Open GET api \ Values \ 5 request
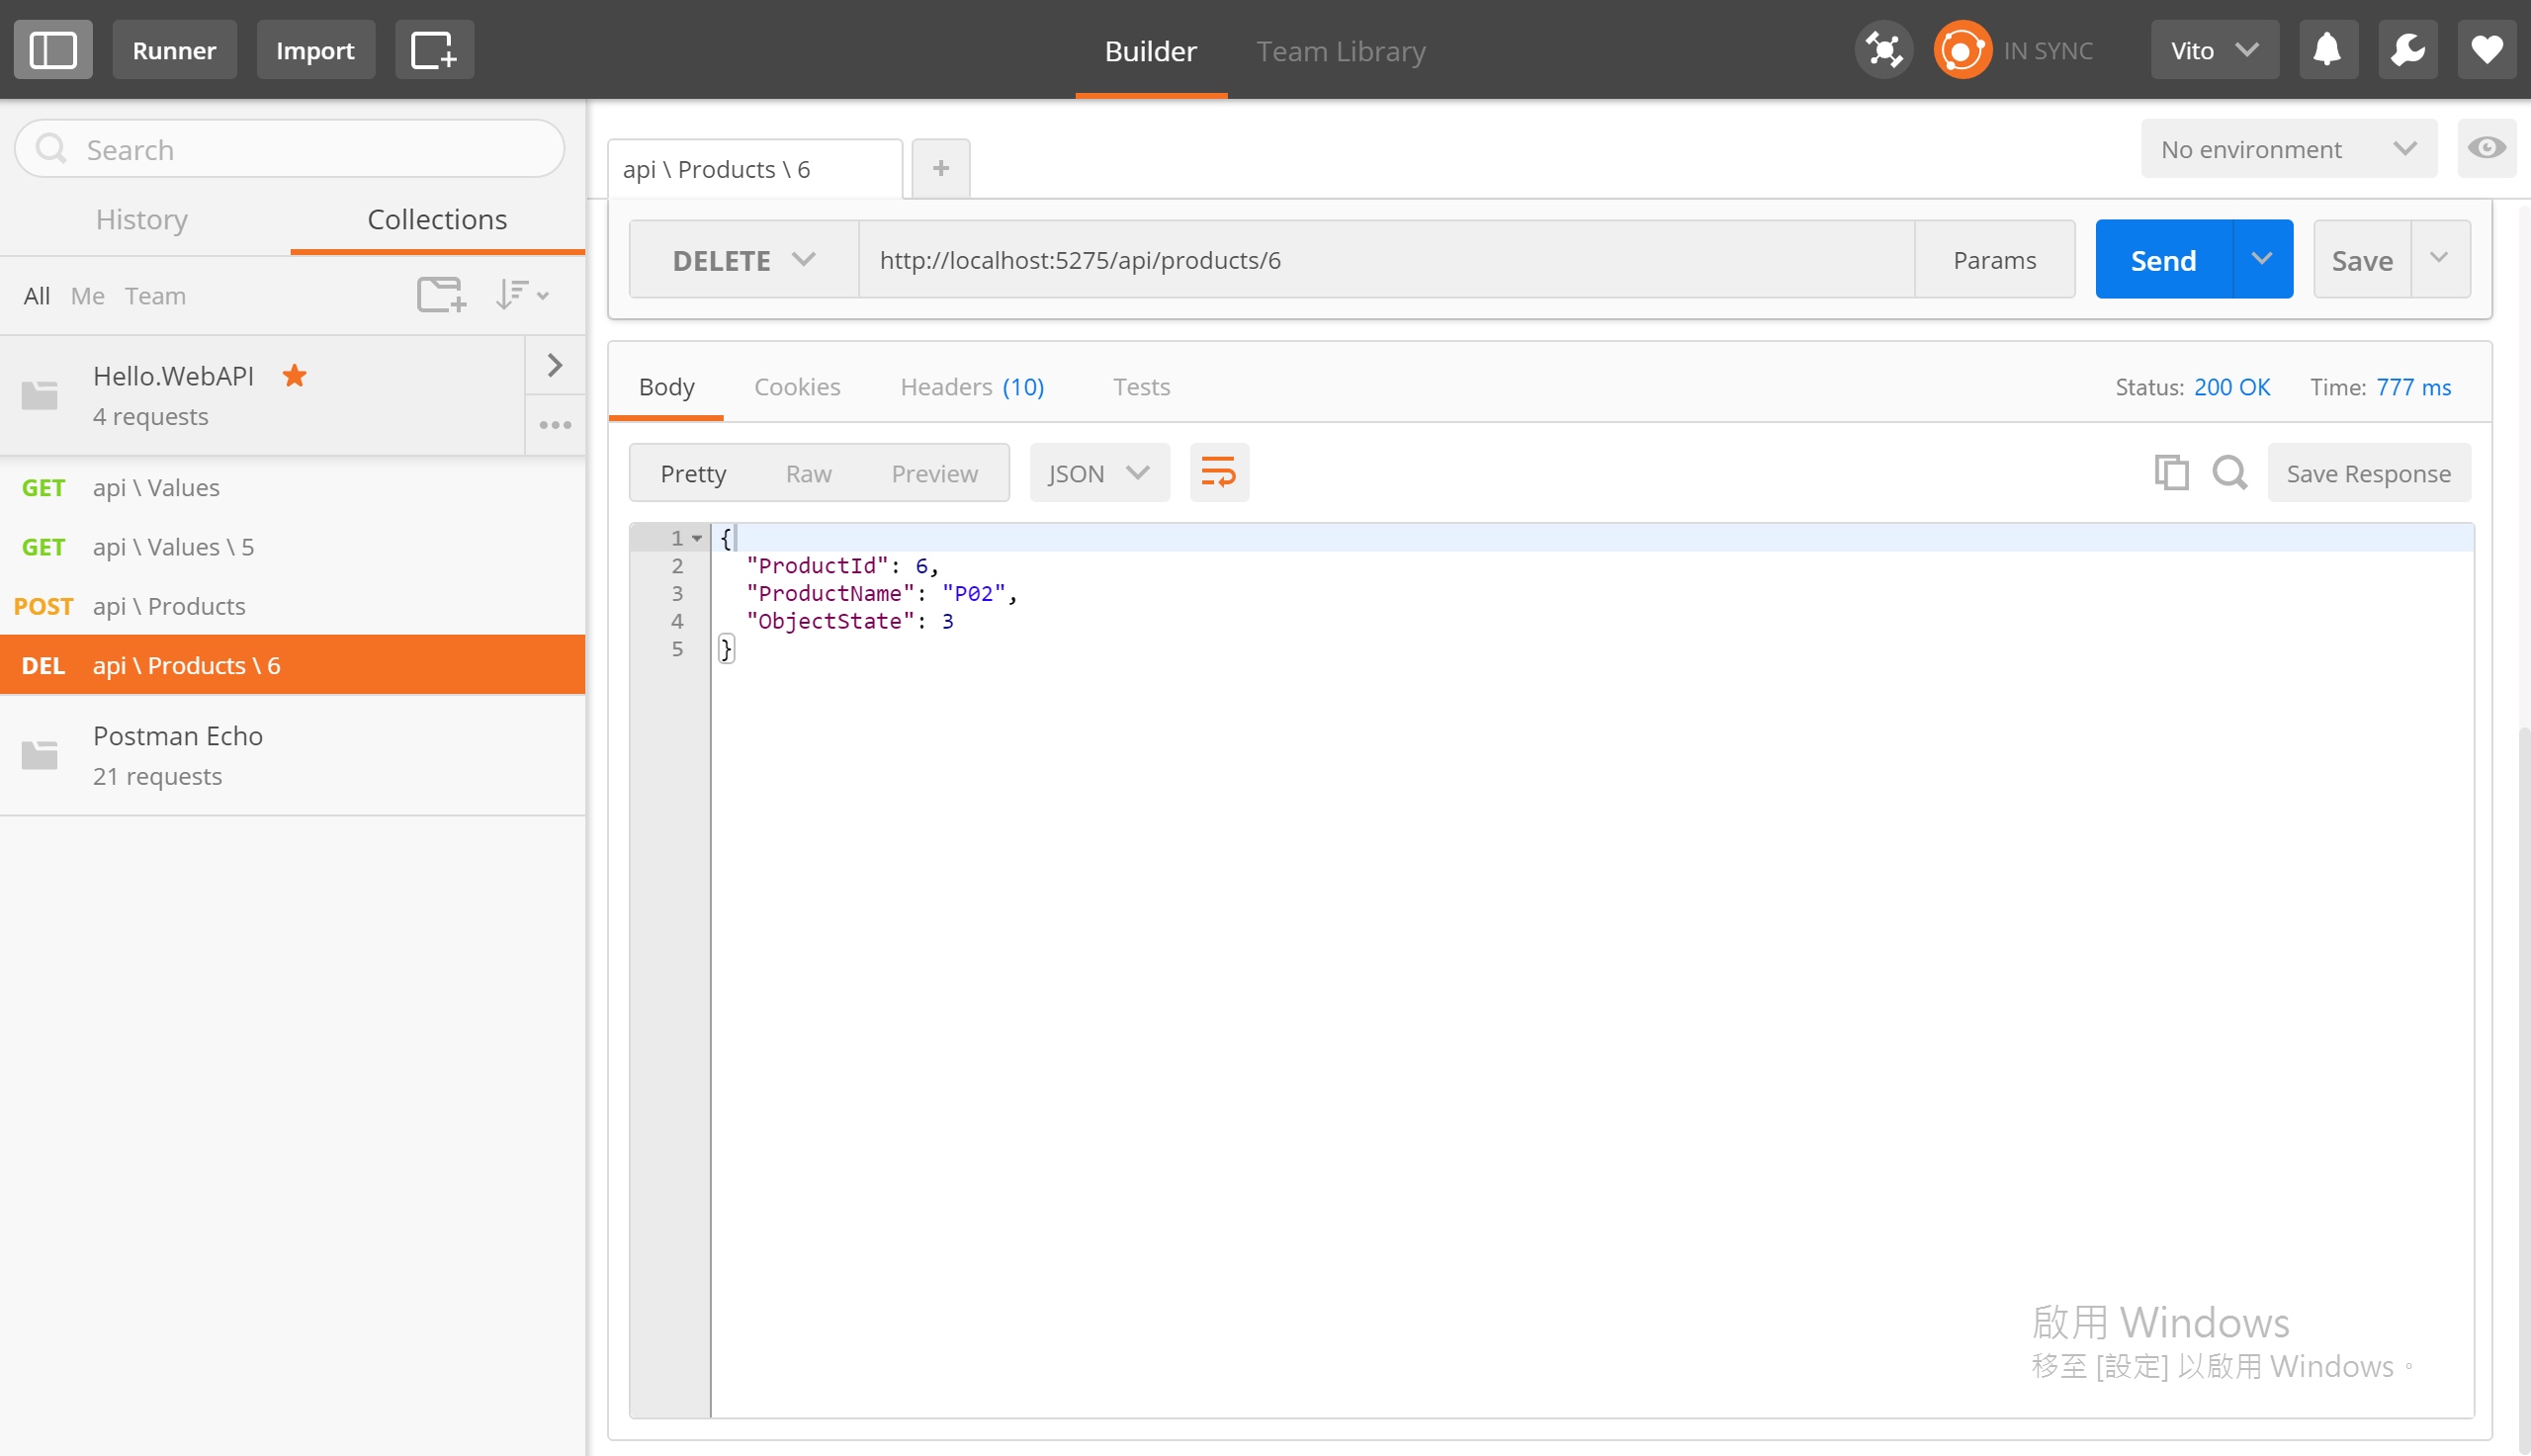This screenshot has height=1456, width=2531. click(x=292, y=547)
